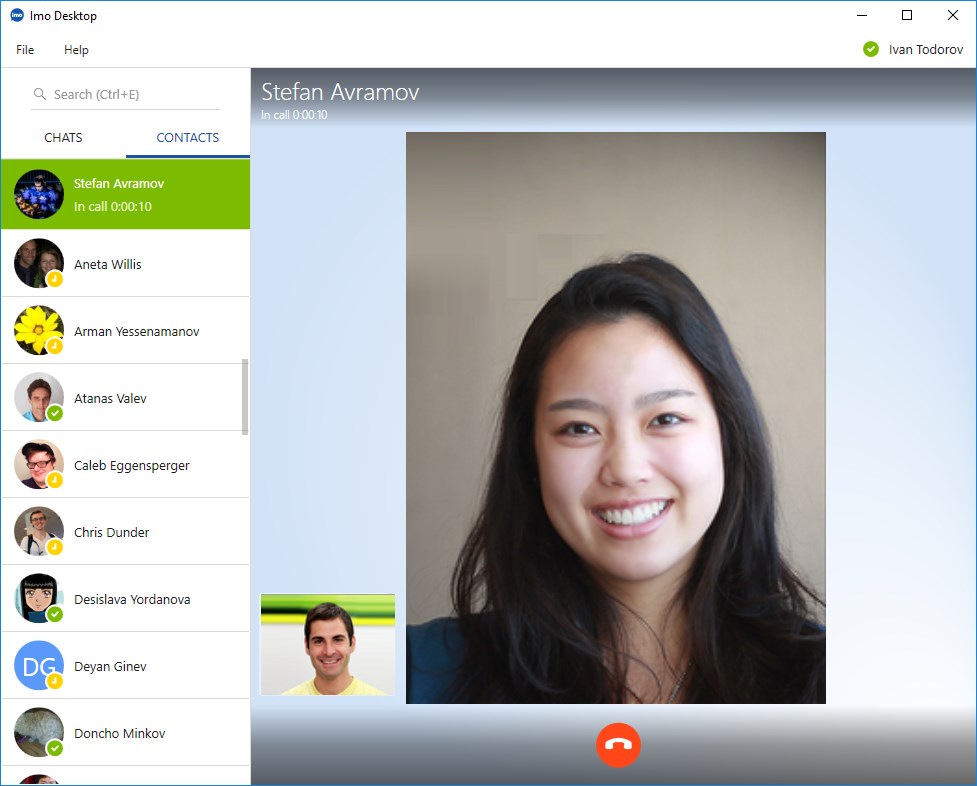The height and width of the screenshot is (786, 977).
Task: Open Aneta Willis contact
Action: (108, 265)
